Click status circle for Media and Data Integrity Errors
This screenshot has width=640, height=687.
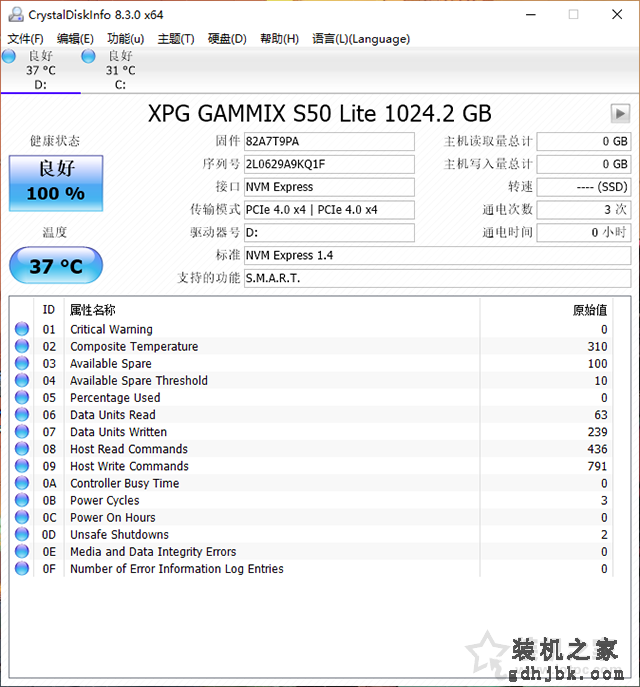22,551
